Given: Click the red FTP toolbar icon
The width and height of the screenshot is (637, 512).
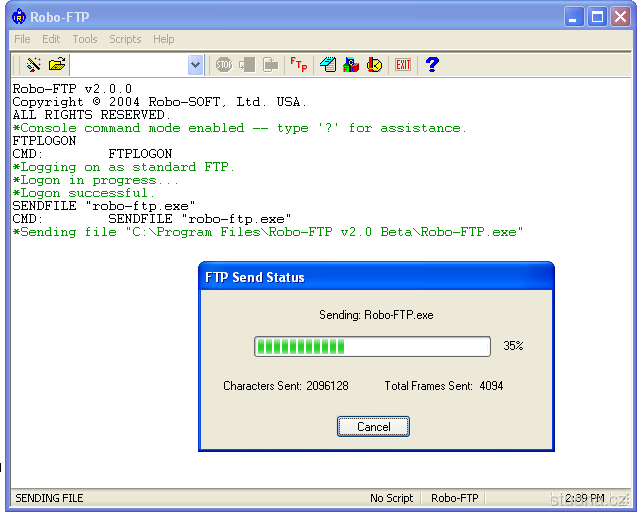Looking at the screenshot, I should 298,65.
